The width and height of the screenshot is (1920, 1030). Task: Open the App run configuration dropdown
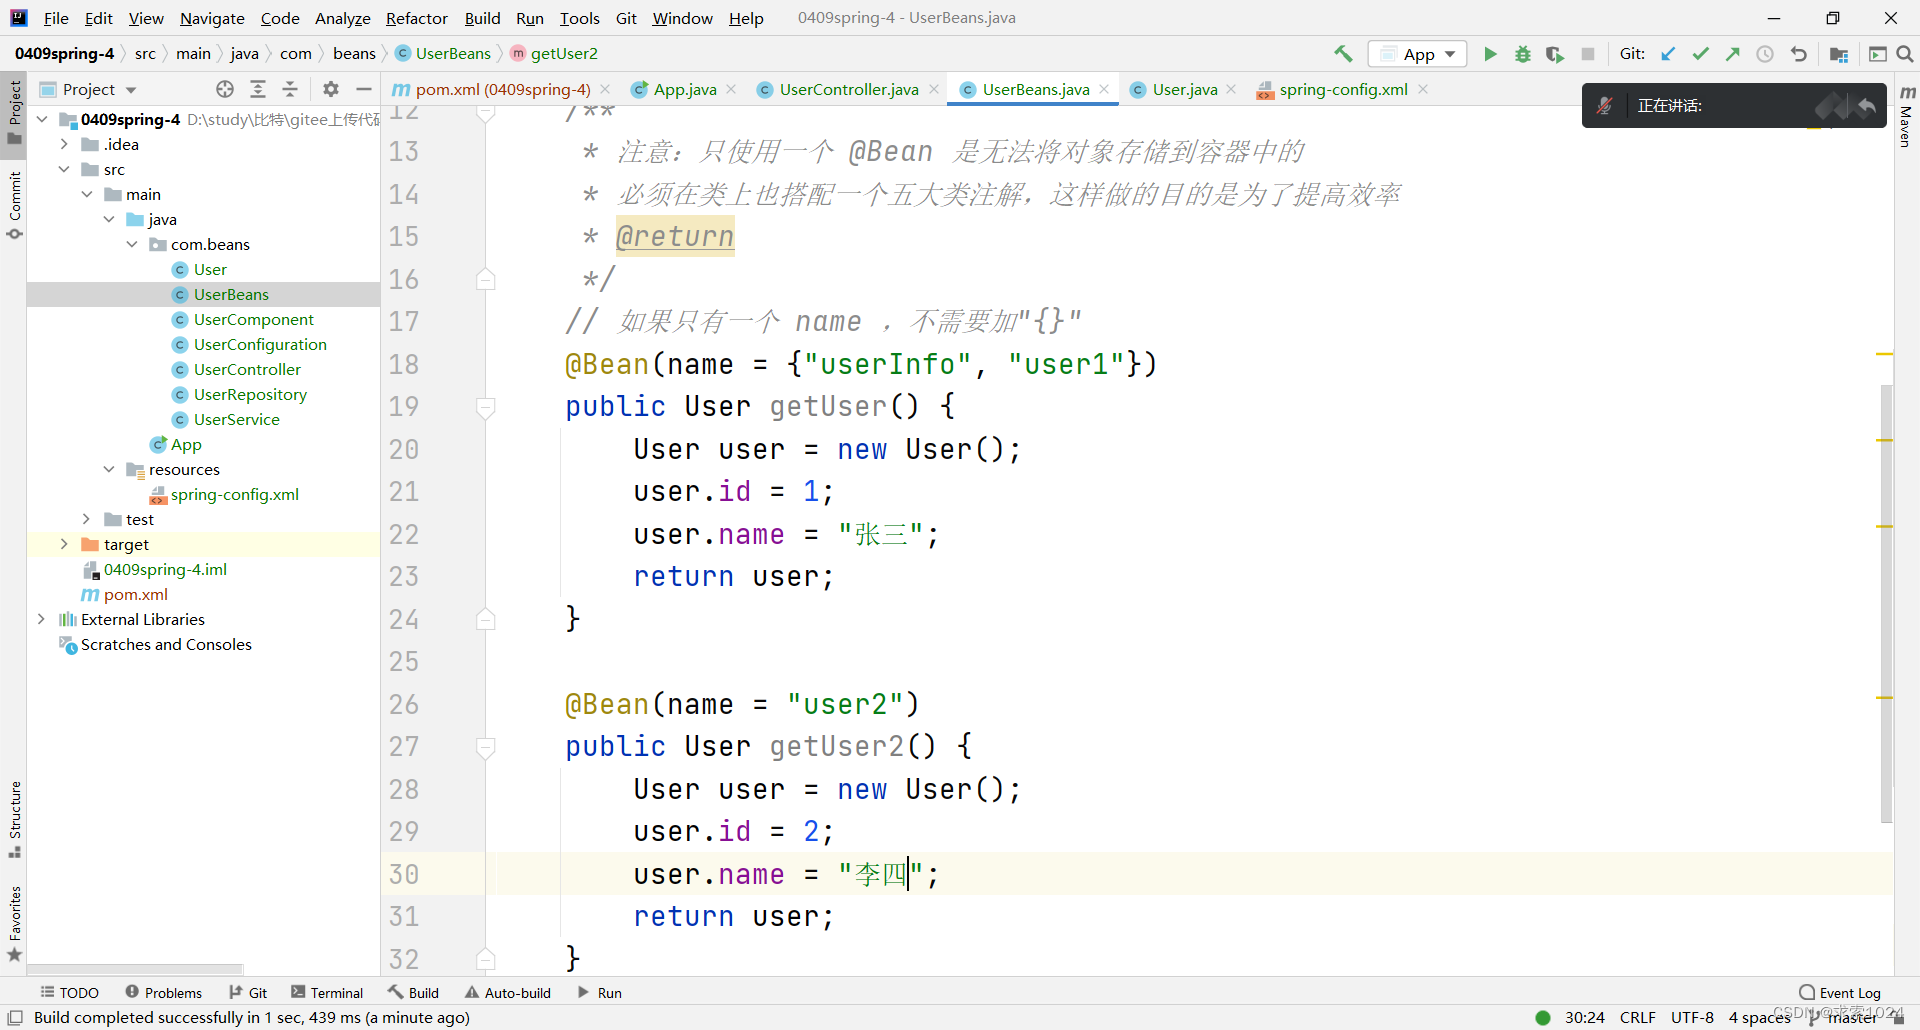[1417, 54]
